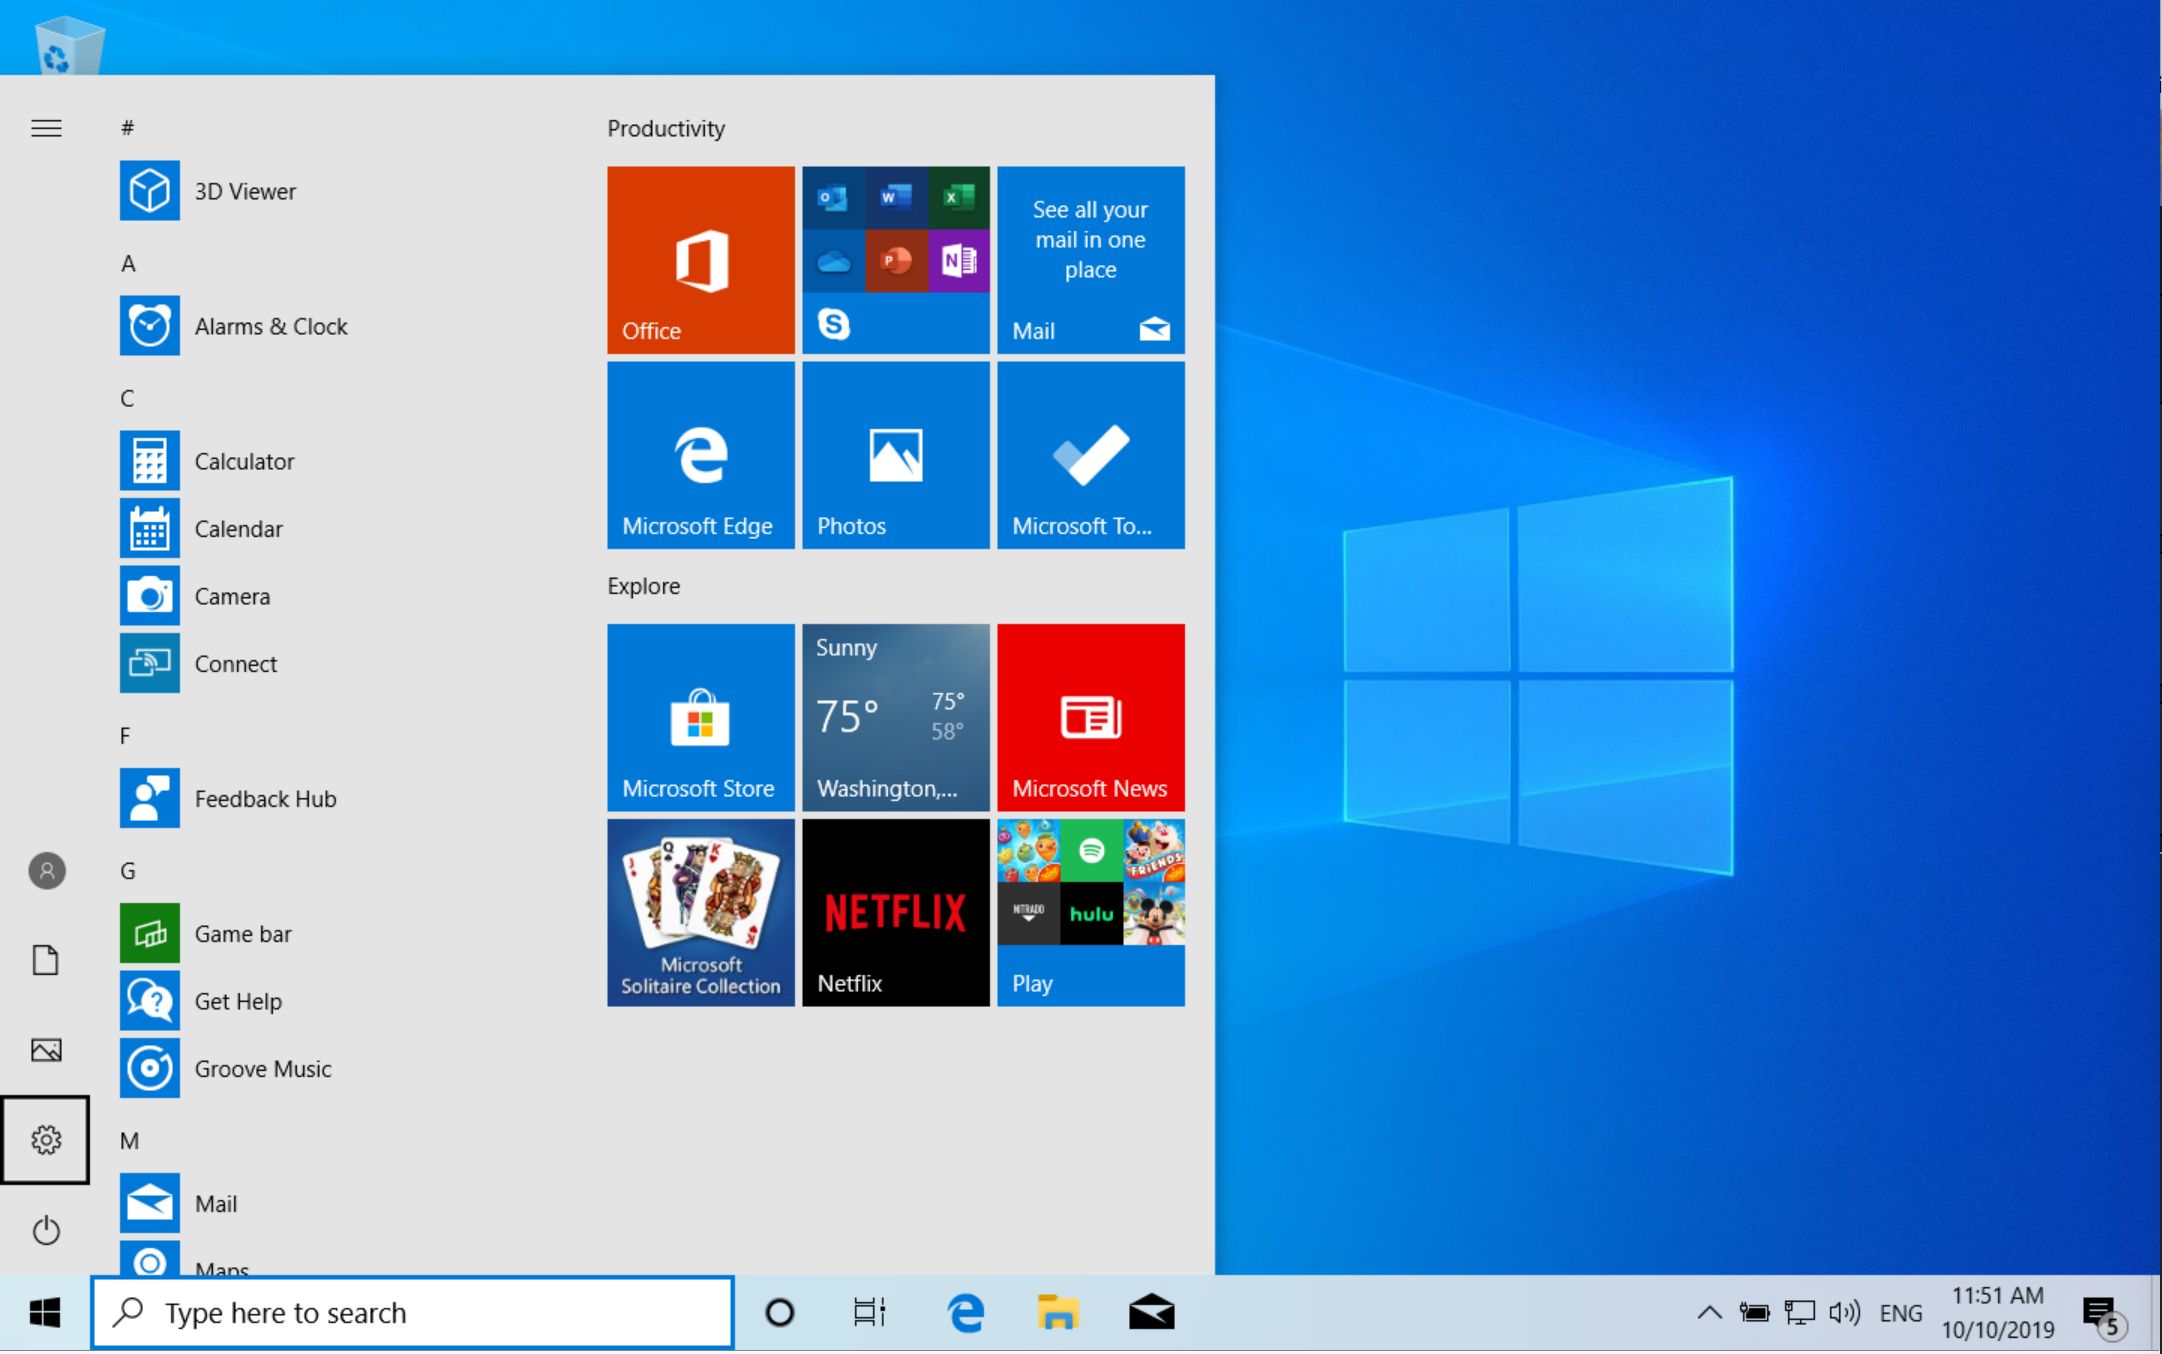The height and width of the screenshot is (1354, 2162).
Task: Open the Power options icon
Action: coord(46,1232)
